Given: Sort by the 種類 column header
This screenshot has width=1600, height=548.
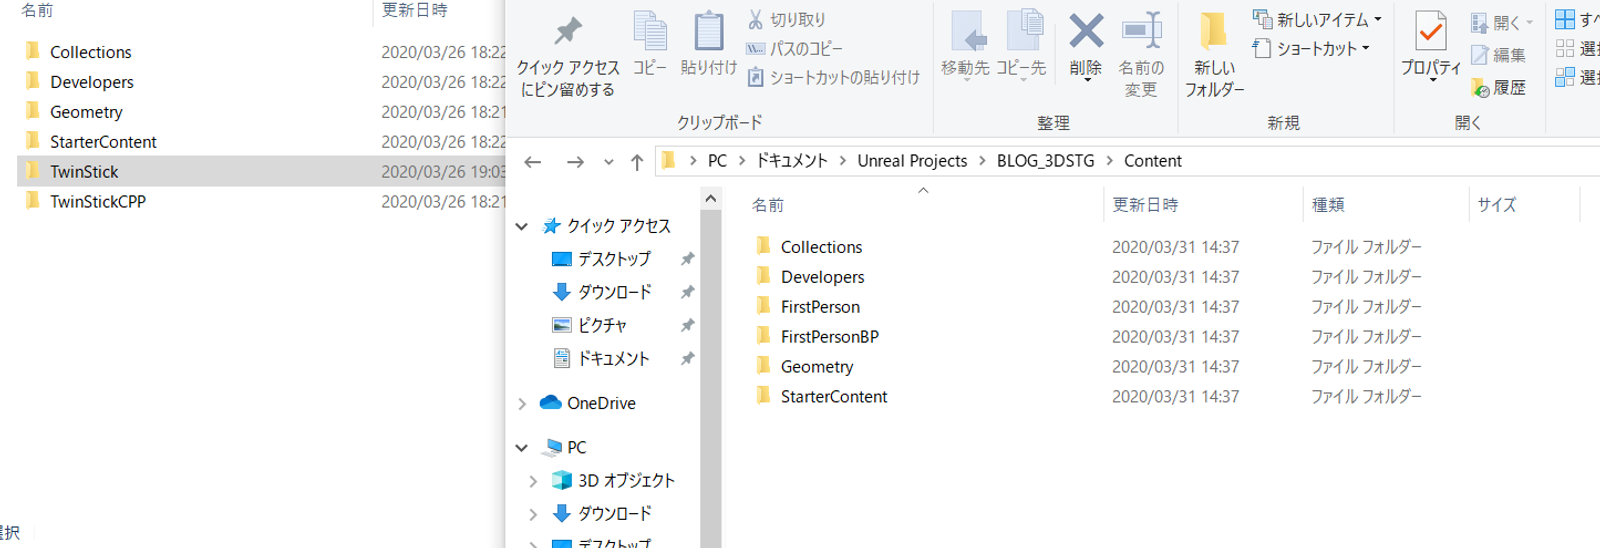Looking at the screenshot, I should click(x=1328, y=204).
